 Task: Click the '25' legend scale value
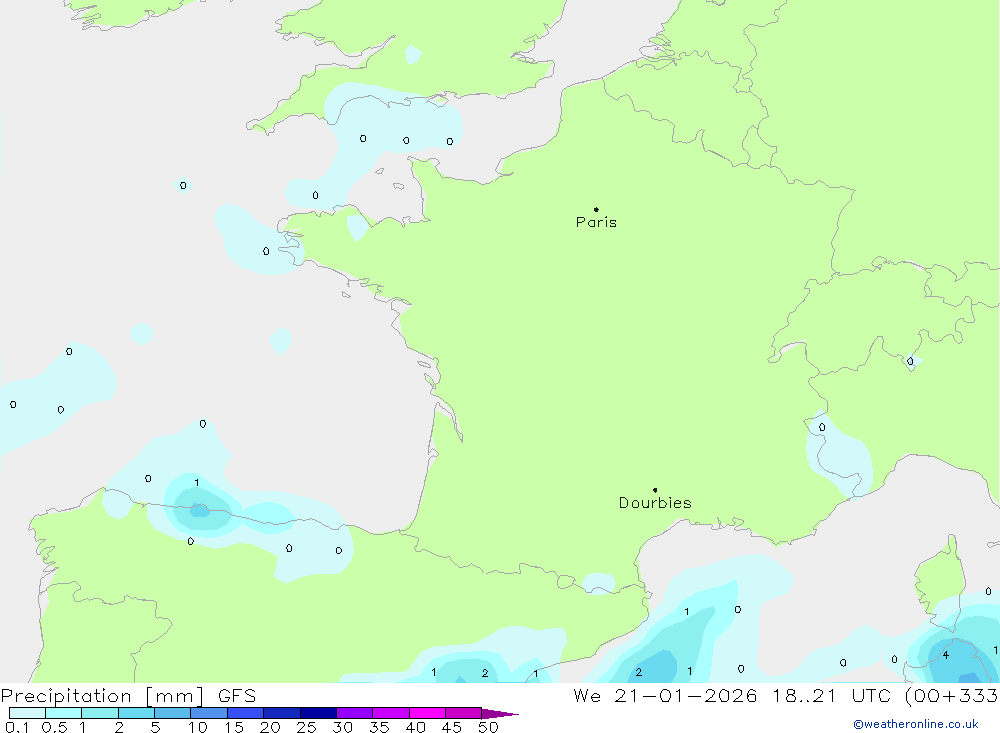click(x=307, y=727)
